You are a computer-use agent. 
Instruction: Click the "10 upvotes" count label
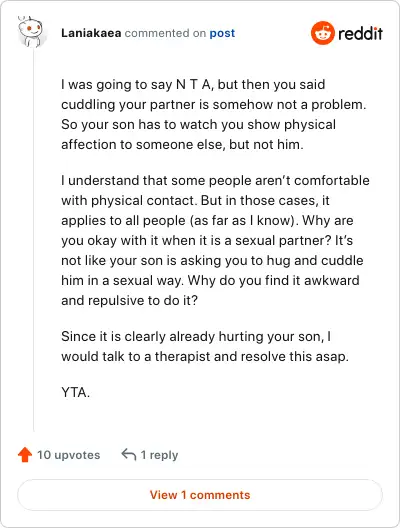(x=69, y=455)
